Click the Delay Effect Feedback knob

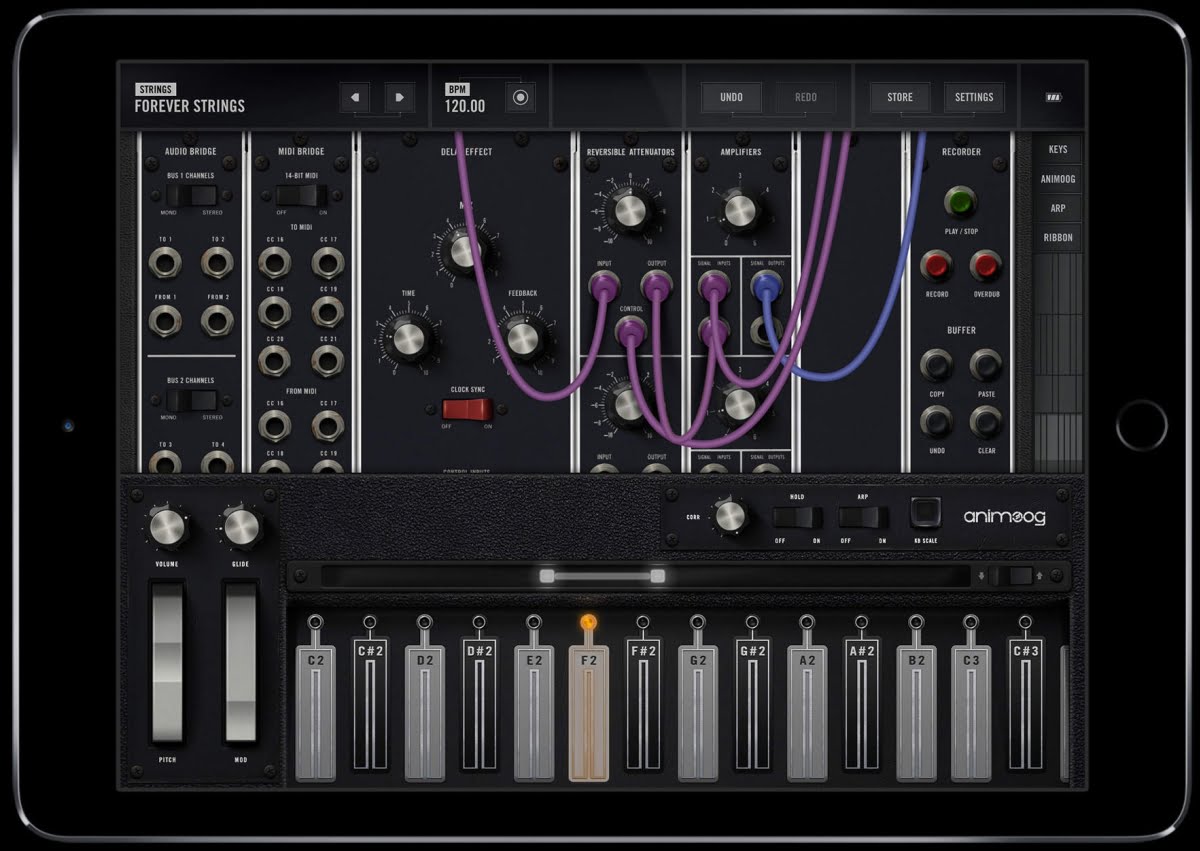pyautogui.click(x=523, y=339)
